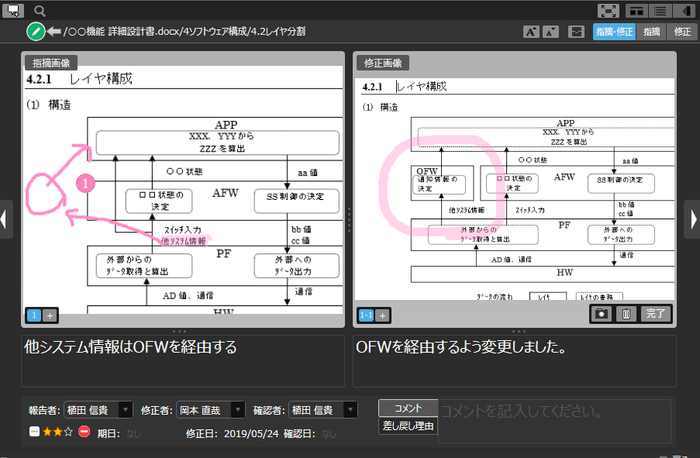Image resolution: width=700 pixels, height=458 pixels.
Task: Click the 期日 なし value
Action: coord(133,433)
